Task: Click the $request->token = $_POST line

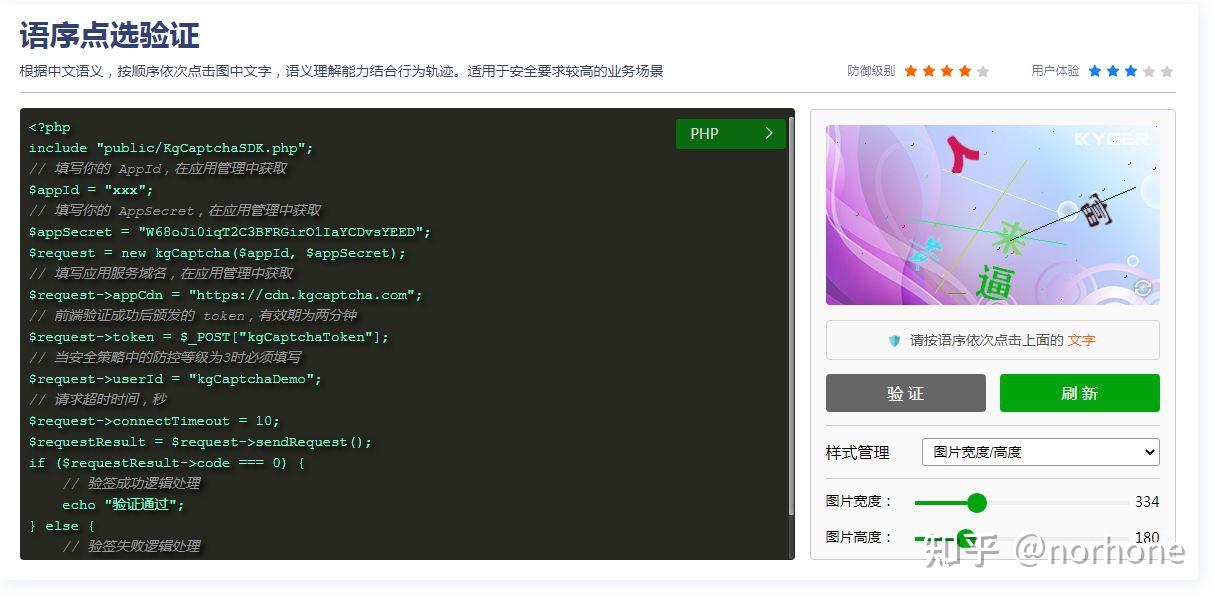Action: click(209, 337)
